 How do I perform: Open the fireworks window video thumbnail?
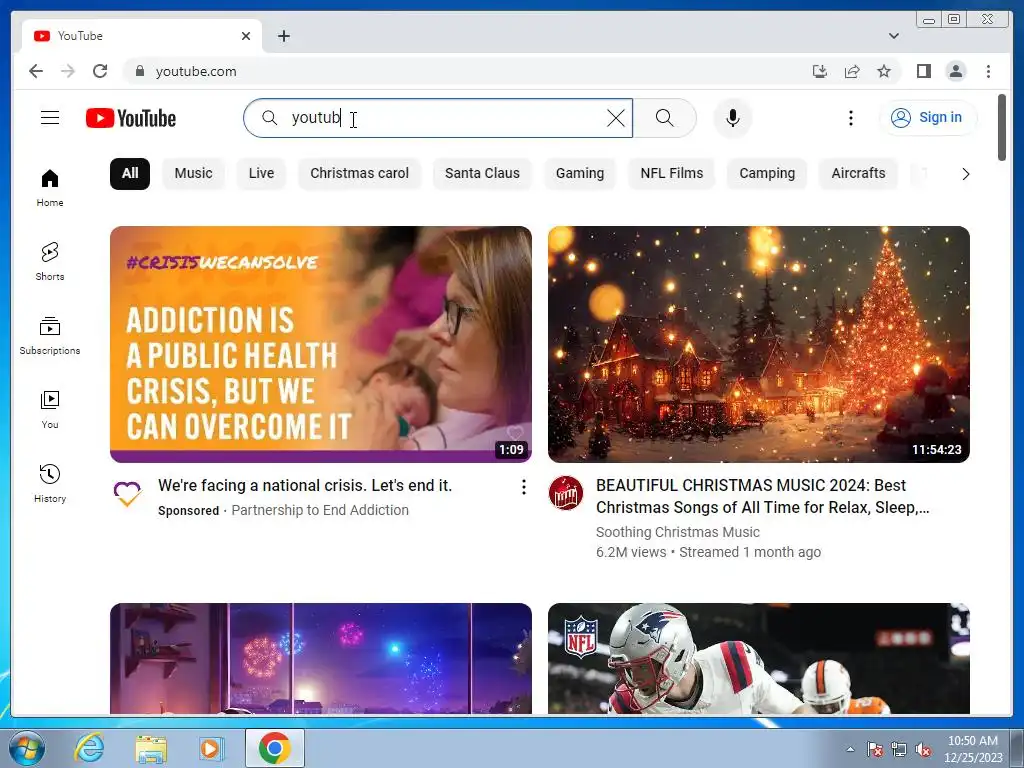coord(321,658)
